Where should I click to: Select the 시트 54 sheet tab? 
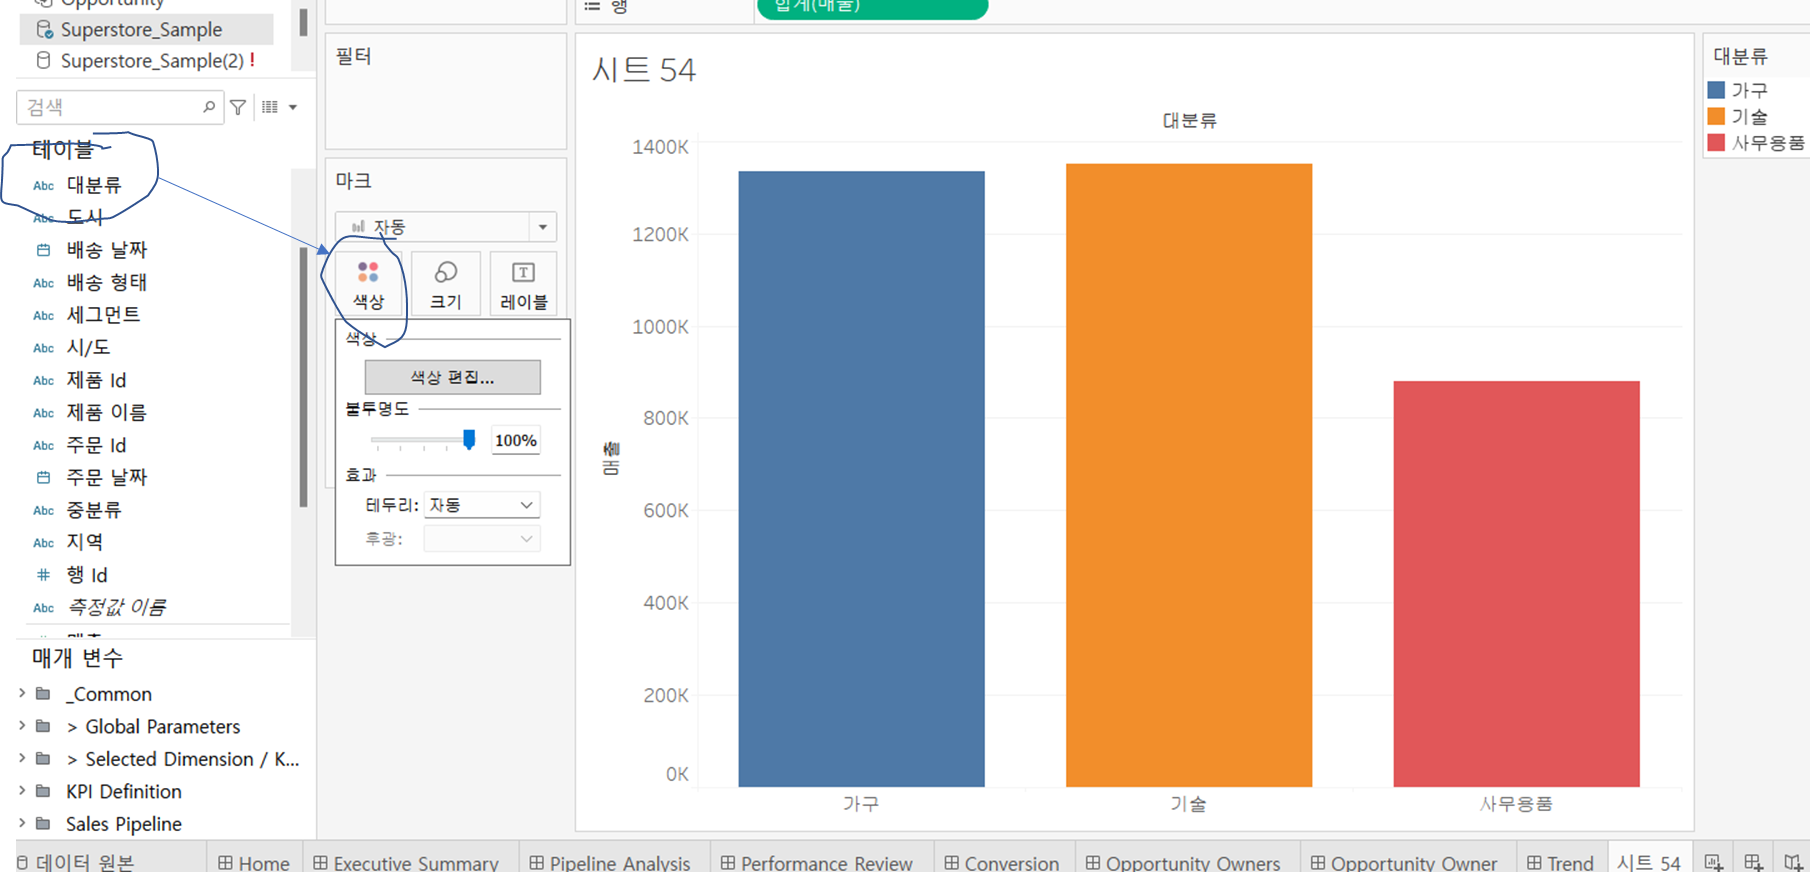(x=1649, y=862)
